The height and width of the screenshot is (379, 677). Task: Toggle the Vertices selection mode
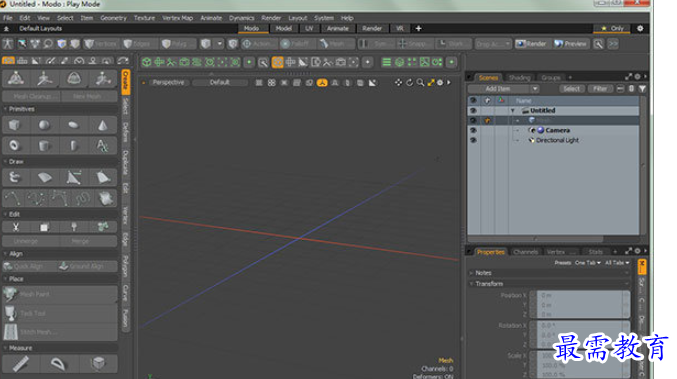[x=101, y=44]
